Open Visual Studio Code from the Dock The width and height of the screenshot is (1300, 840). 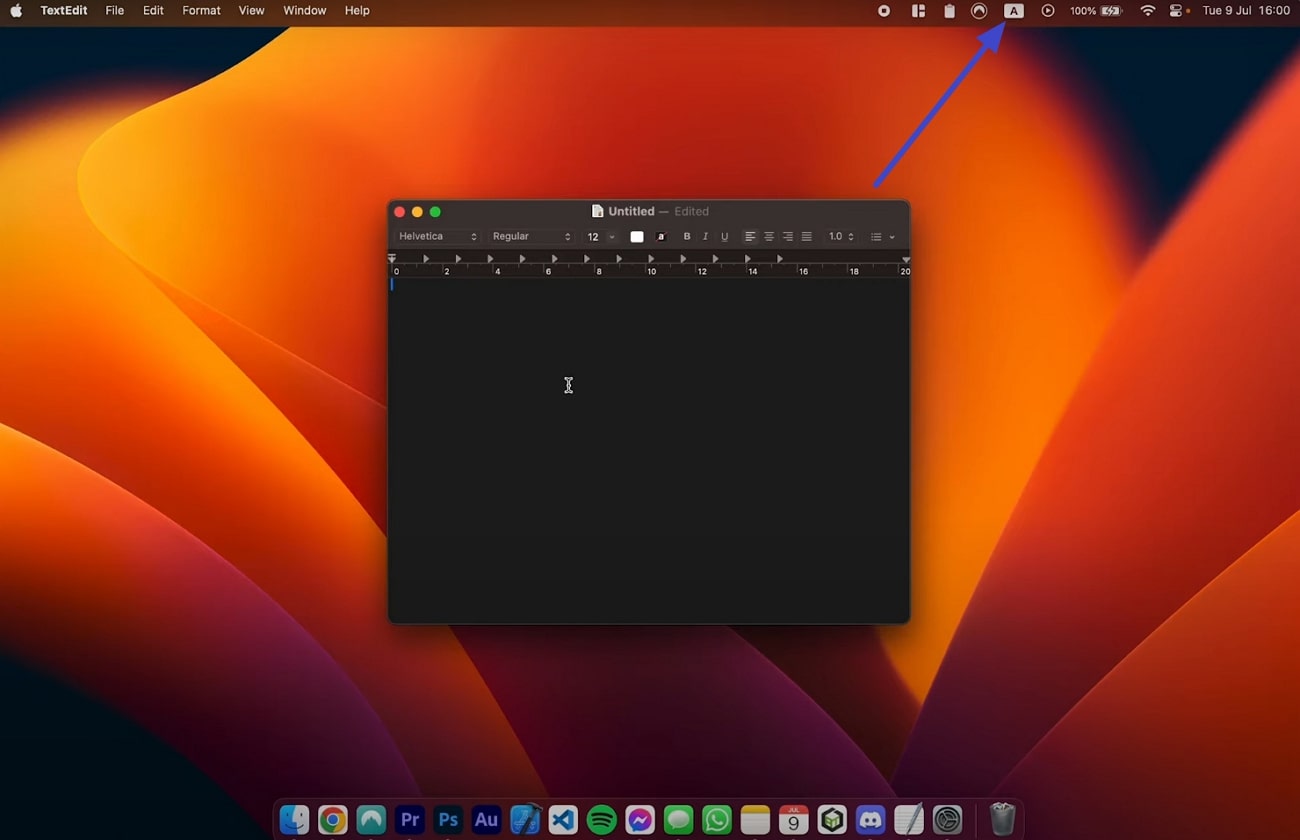563,820
